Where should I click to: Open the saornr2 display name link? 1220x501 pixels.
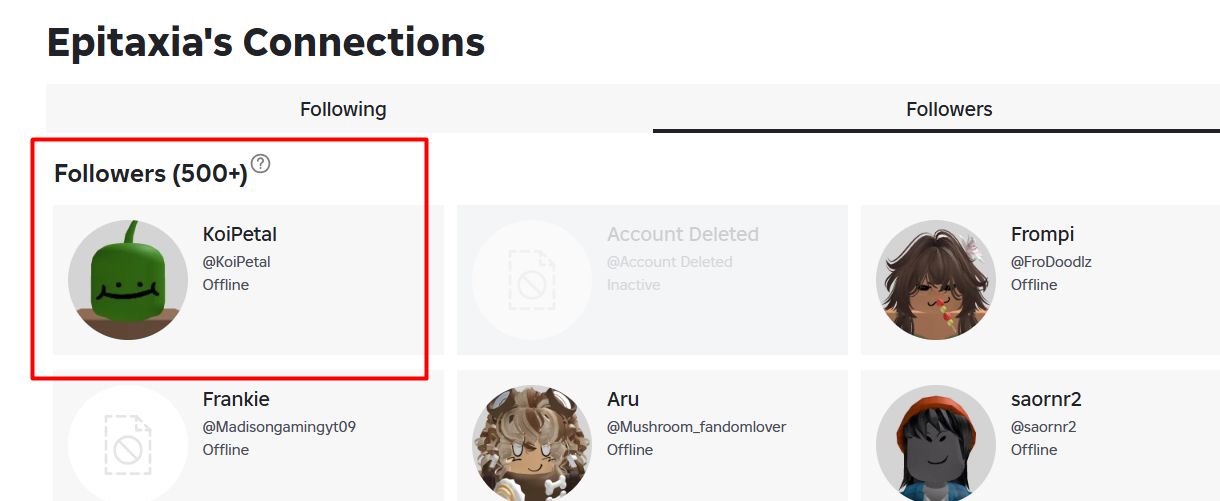tap(1046, 400)
